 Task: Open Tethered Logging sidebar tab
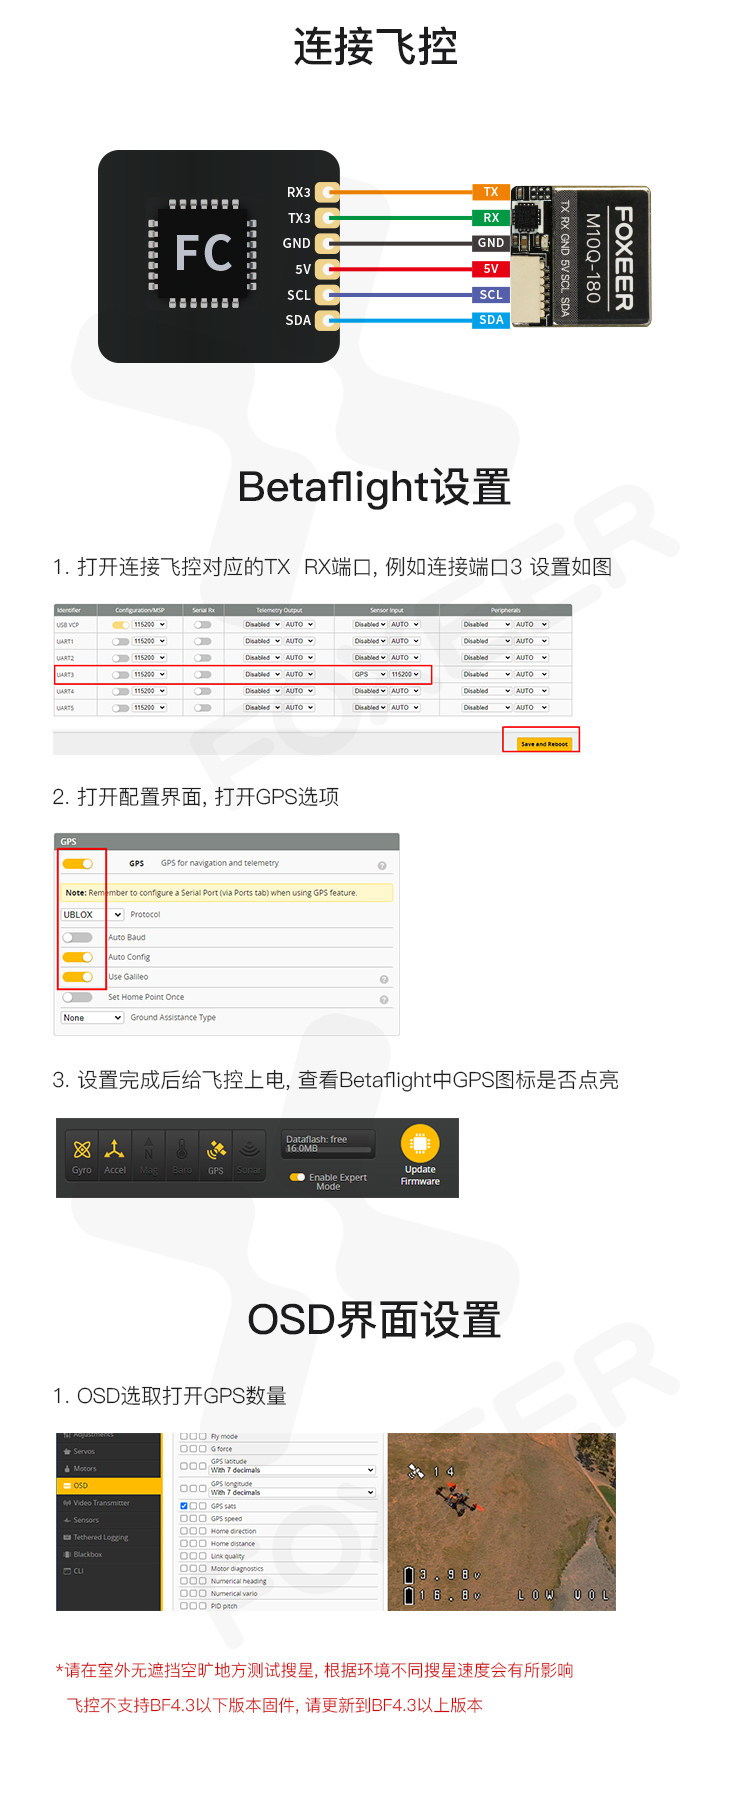point(109,1537)
